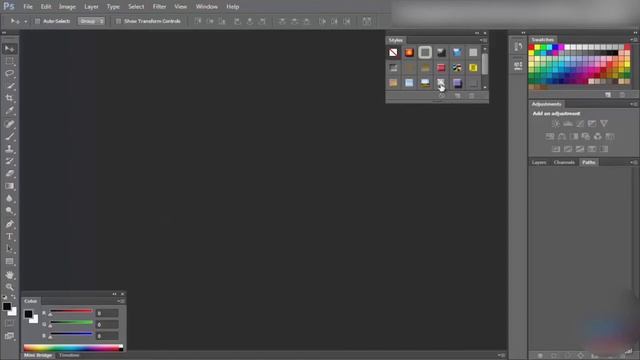Open the tool preset picker arrow

tap(25, 21)
